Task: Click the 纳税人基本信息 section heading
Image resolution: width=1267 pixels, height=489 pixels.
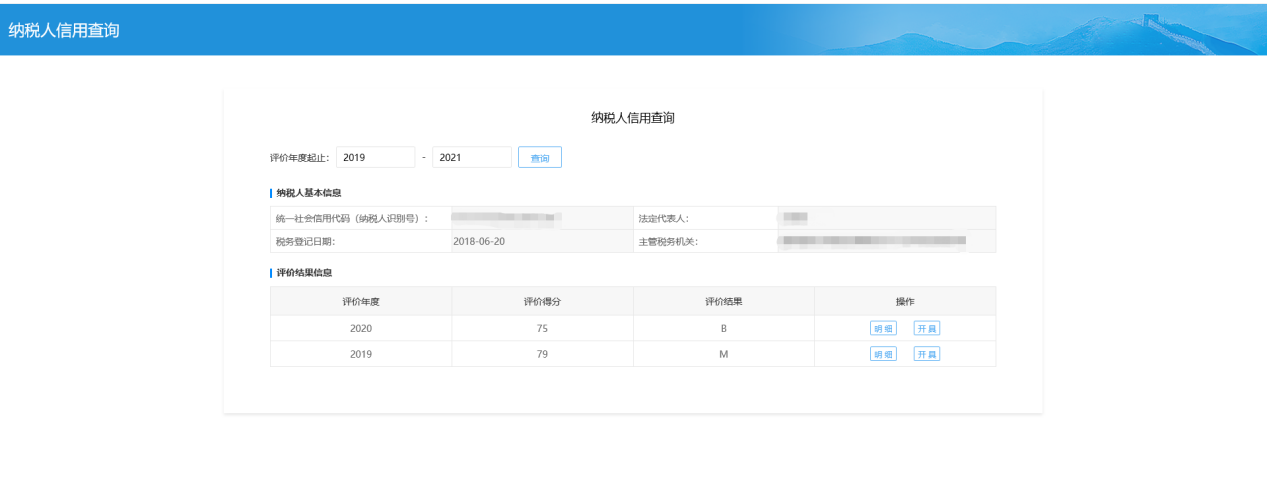Action: [310, 192]
